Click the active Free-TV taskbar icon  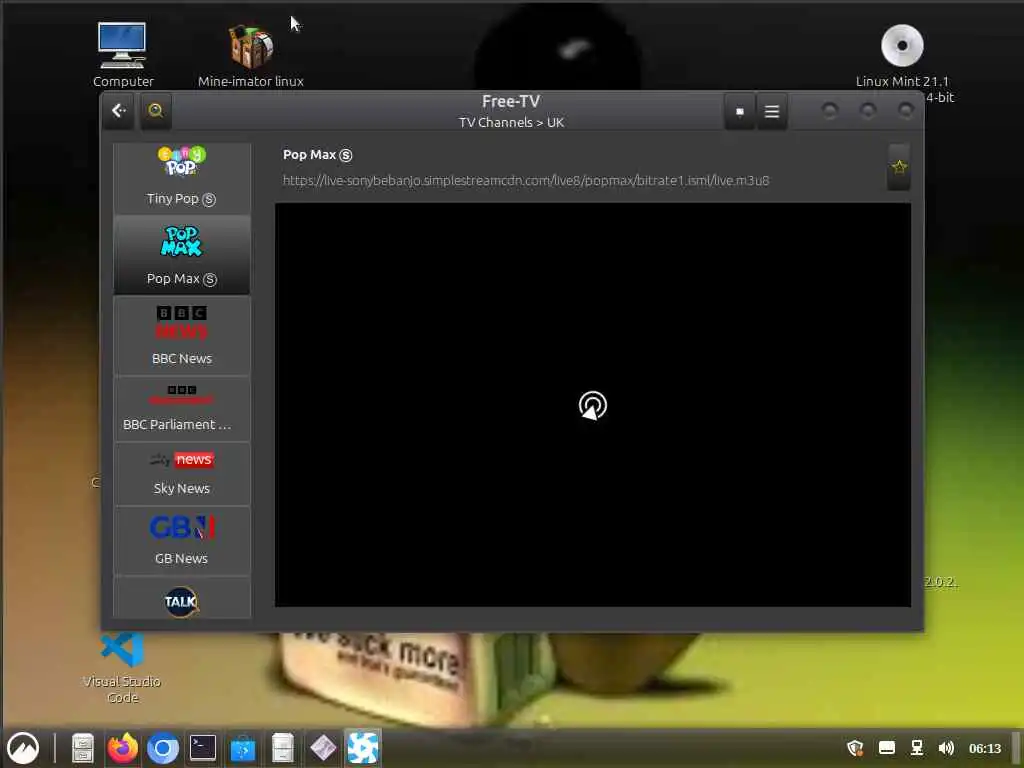(362, 748)
